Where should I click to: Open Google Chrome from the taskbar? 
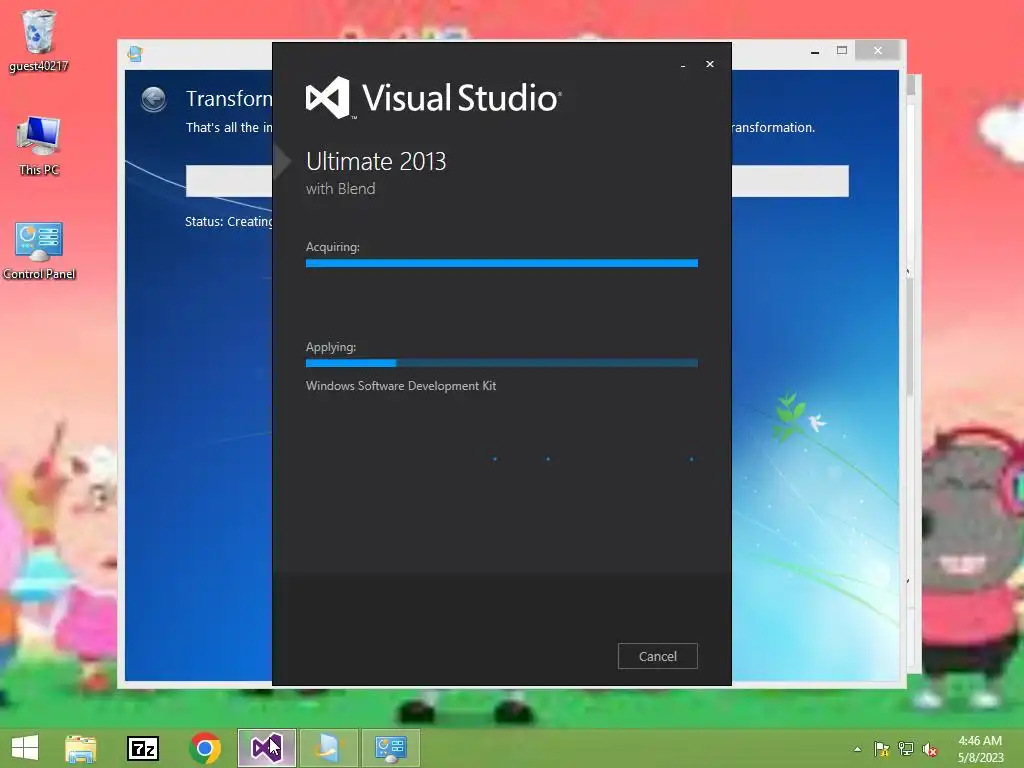205,748
